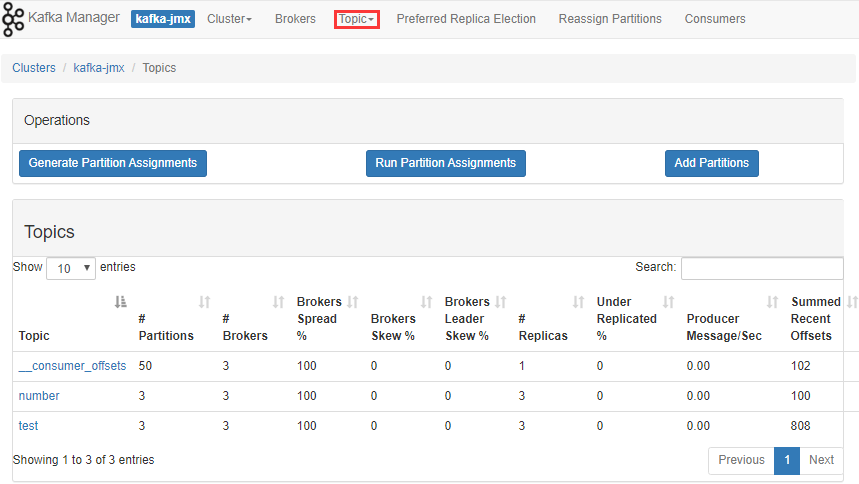Click the Operations panel heading
The height and width of the screenshot is (484, 859).
[57, 121]
